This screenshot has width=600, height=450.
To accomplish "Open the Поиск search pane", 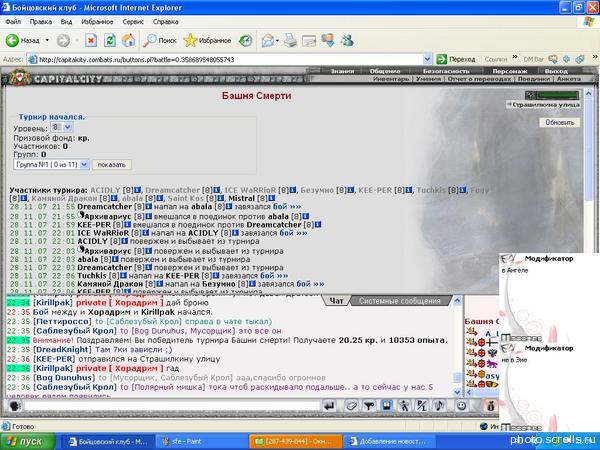I will [x=159, y=40].
